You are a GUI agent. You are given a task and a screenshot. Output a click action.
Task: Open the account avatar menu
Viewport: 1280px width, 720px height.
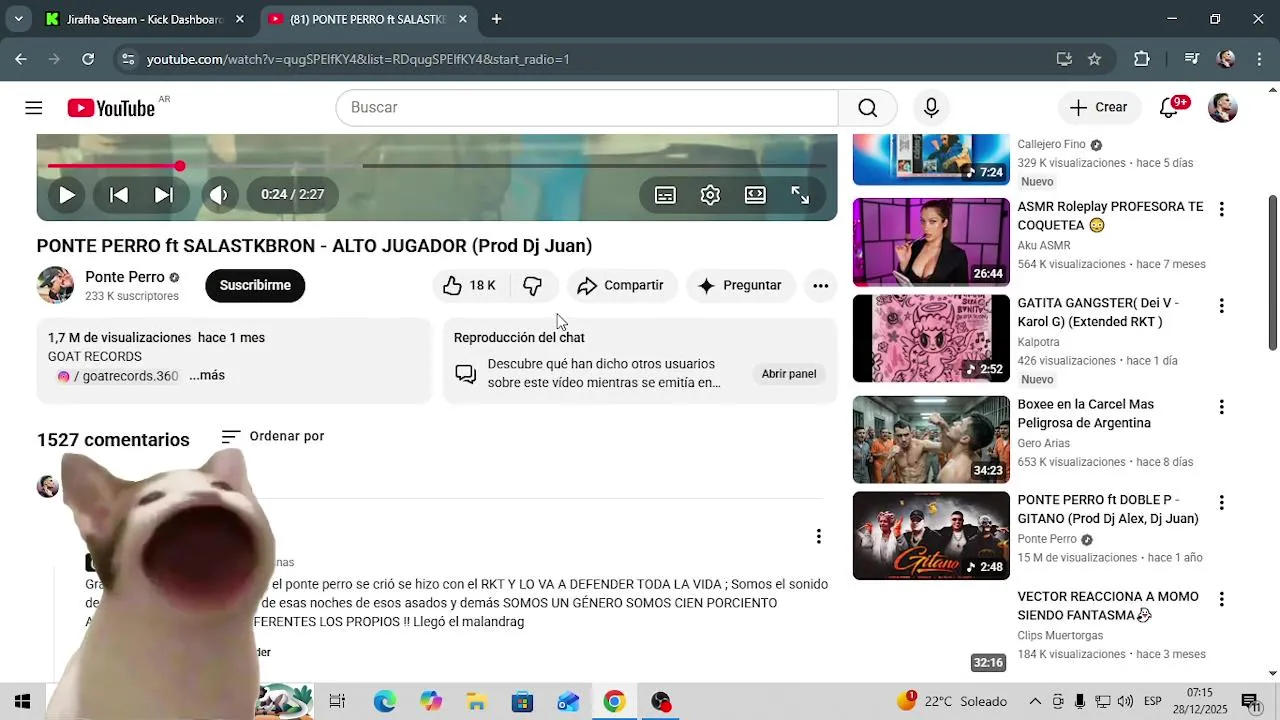tap(1223, 108)
